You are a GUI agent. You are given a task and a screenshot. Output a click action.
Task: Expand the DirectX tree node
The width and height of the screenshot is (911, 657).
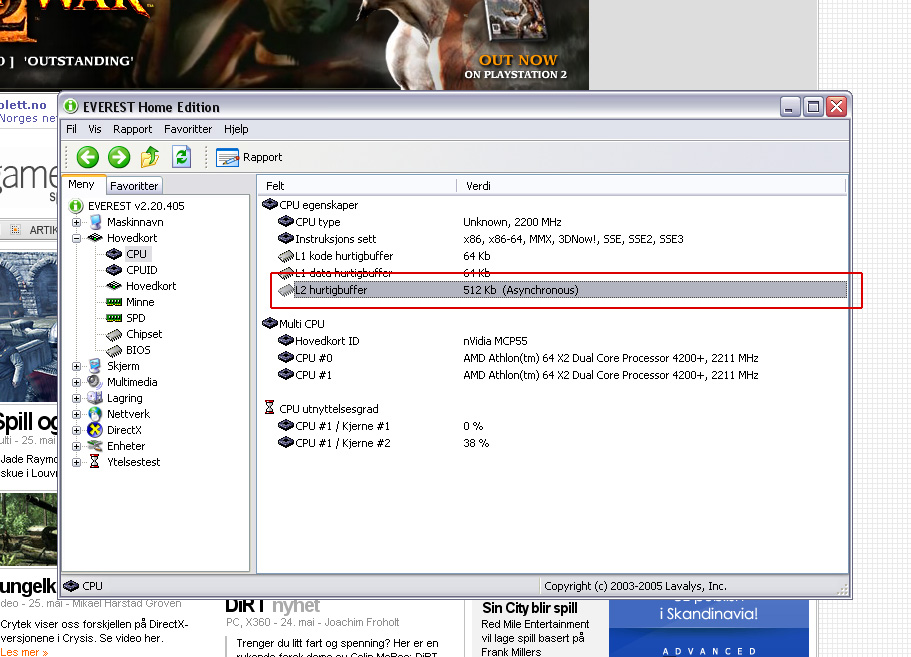[76, 430]
